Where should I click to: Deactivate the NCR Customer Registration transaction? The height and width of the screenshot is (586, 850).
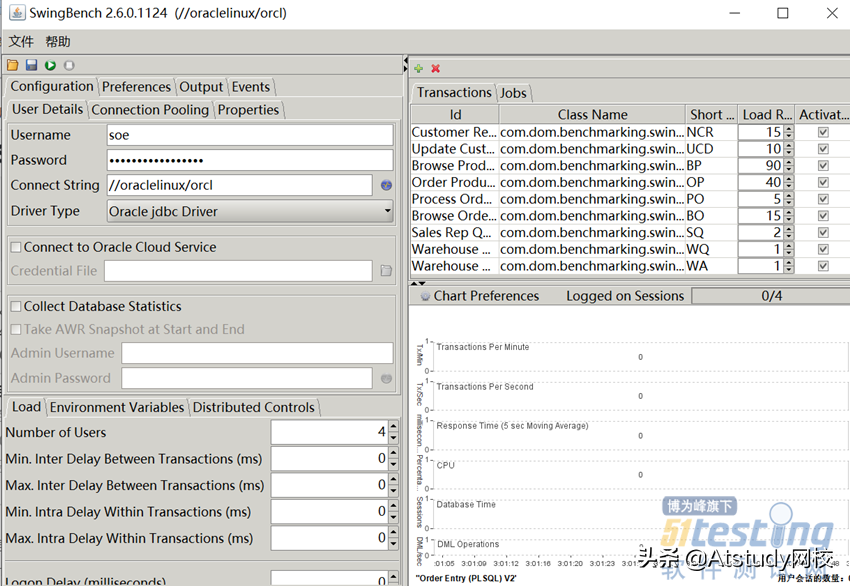point(823,132)
